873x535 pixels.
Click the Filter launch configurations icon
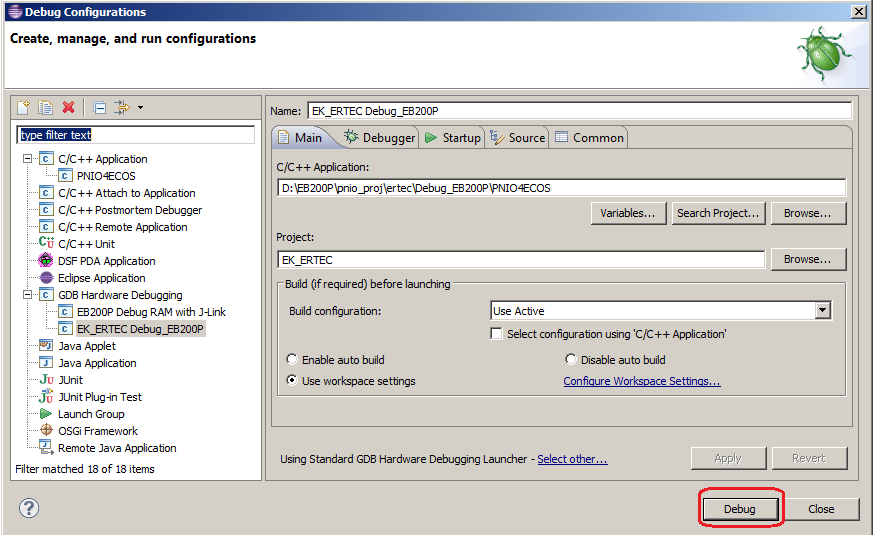121,107
